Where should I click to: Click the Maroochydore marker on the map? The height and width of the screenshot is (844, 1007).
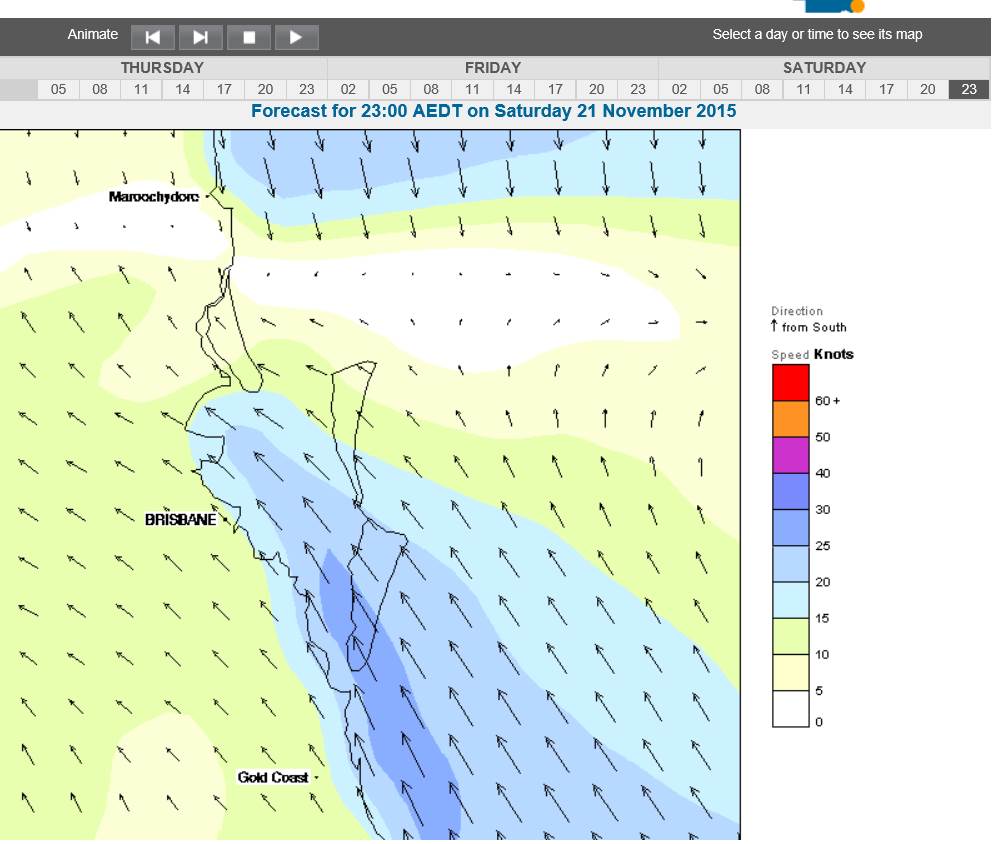tap(207, 197)
